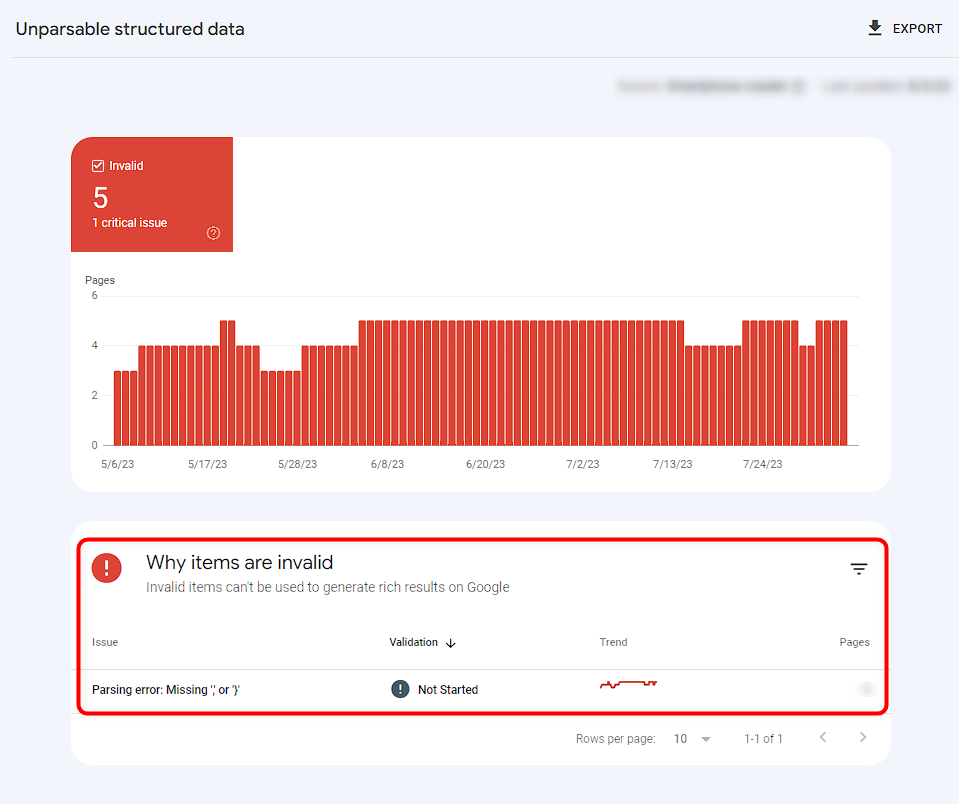Click the Validation column header
The height and width of the screenshot is (804, 959).
tap(413, 642)
